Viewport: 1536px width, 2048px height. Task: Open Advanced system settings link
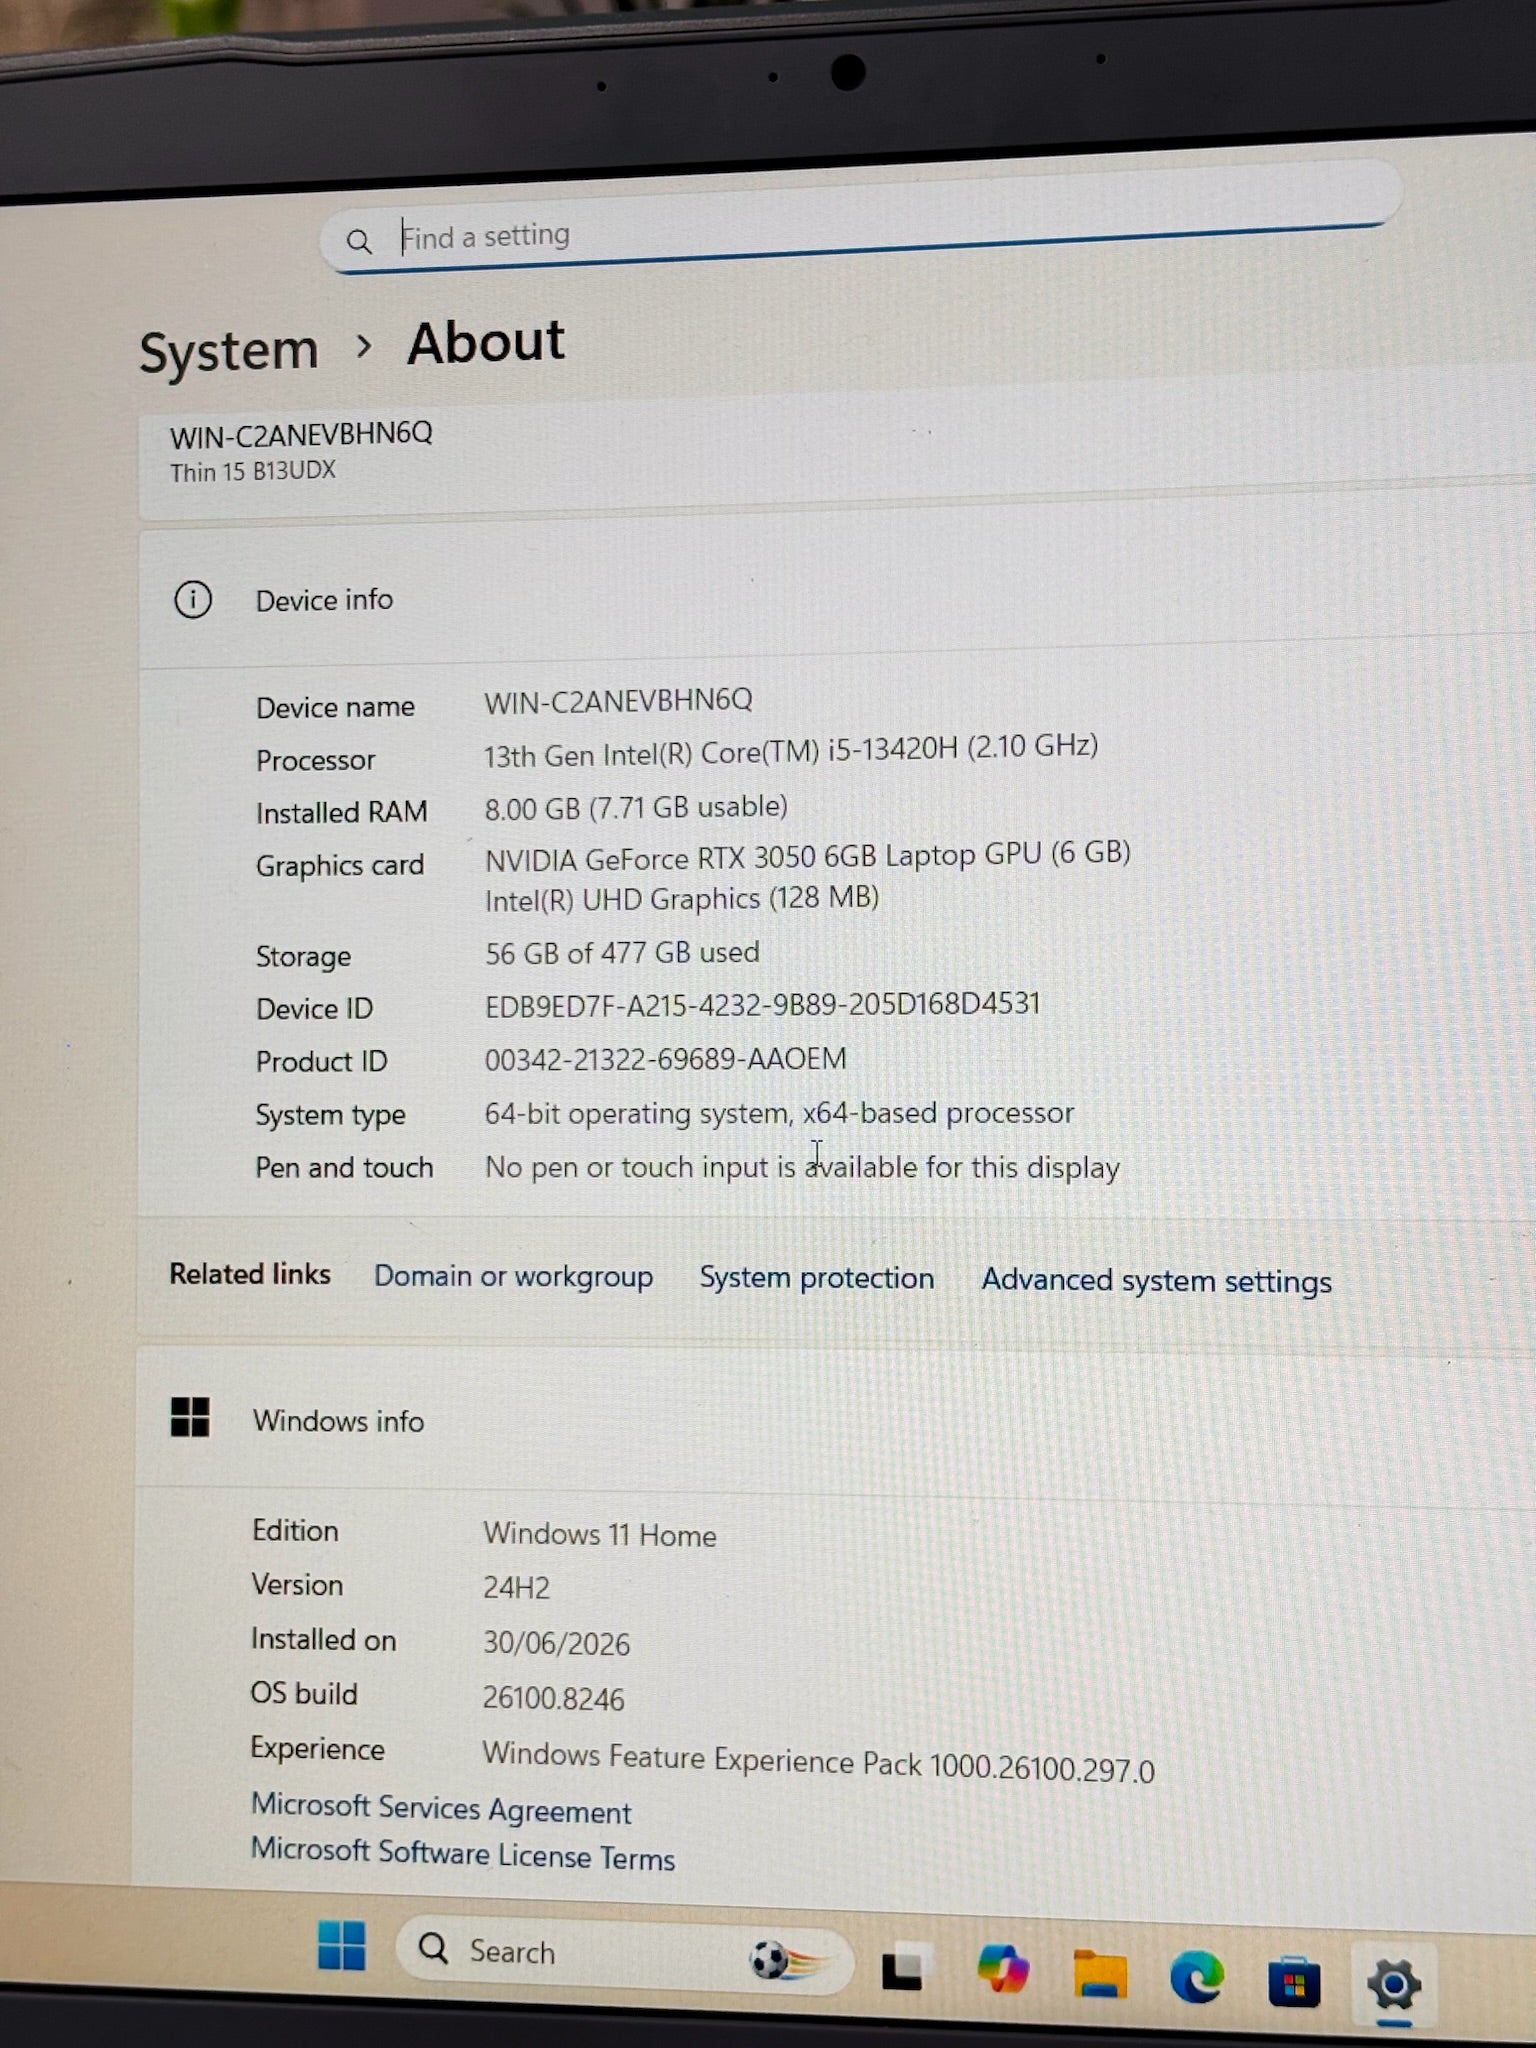coord(1156,1281)
